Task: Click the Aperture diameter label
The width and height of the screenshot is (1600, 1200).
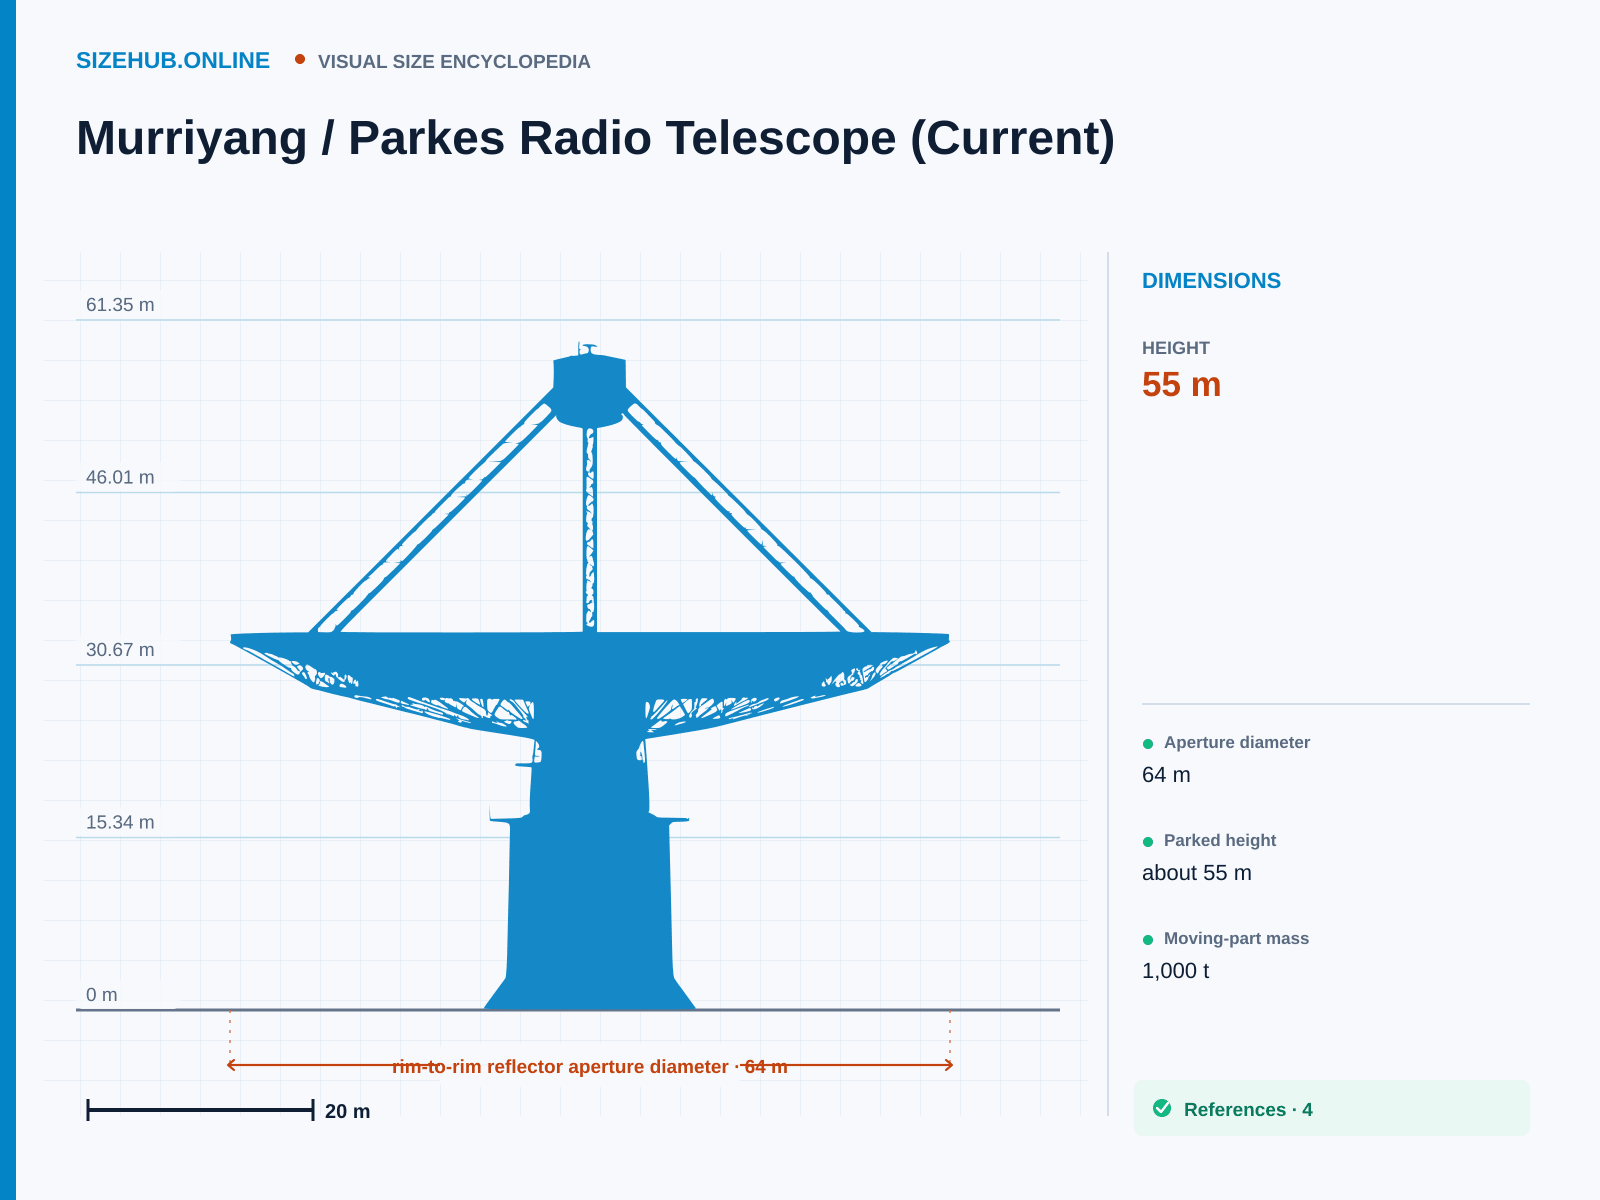Action: click(1237, 742)
